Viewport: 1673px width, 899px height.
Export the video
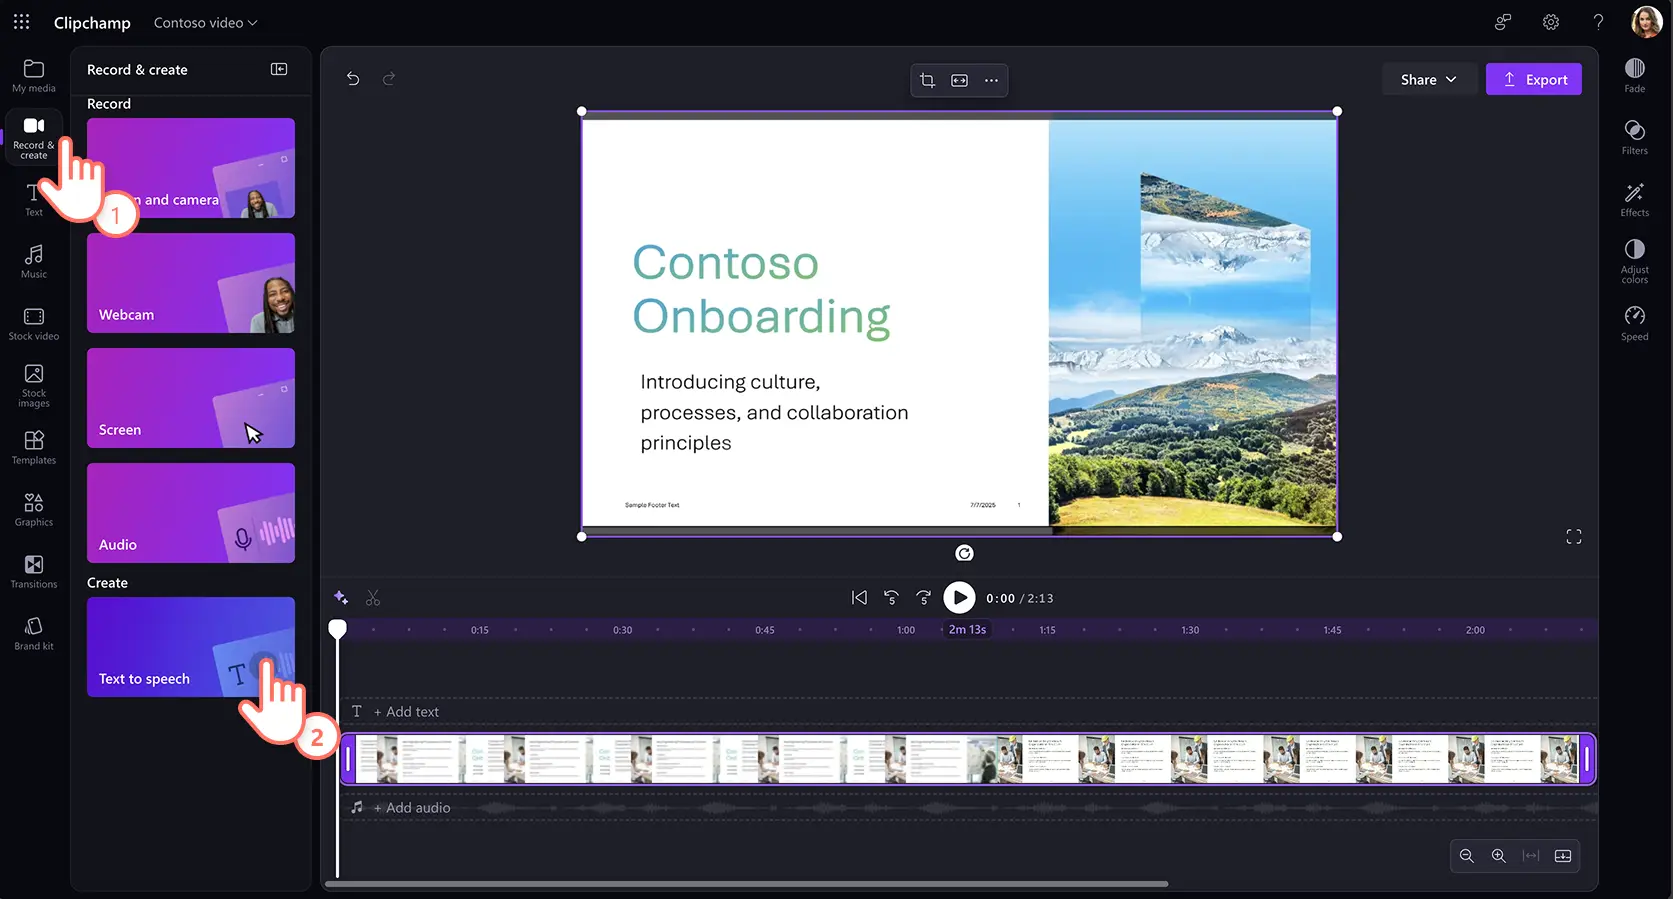click(1534, 80)
